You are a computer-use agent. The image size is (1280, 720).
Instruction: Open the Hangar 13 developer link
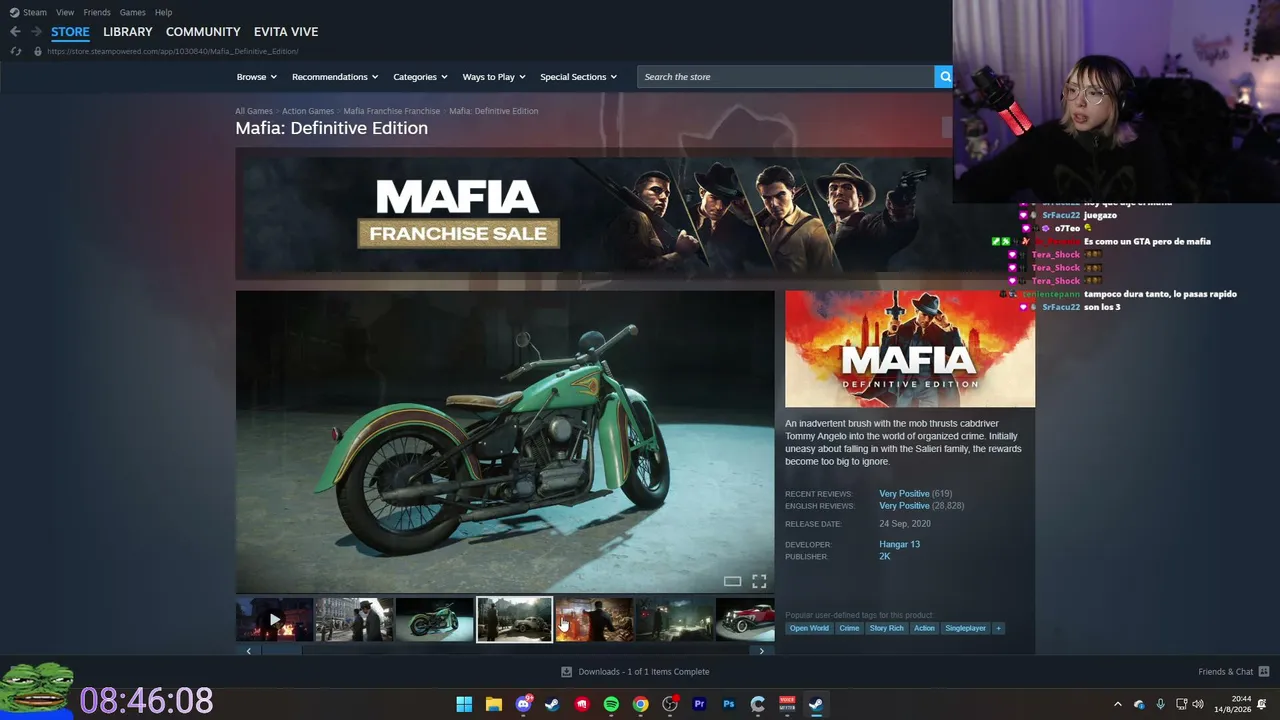pos(900,544)
